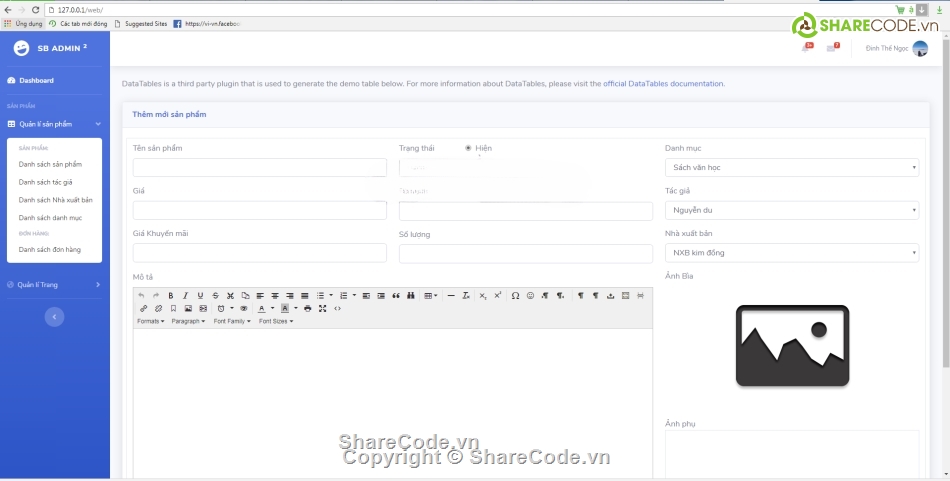Open the SB Admin 2 brand link
The width and height of the screenshot is (950, 481).
pos(51,48)
